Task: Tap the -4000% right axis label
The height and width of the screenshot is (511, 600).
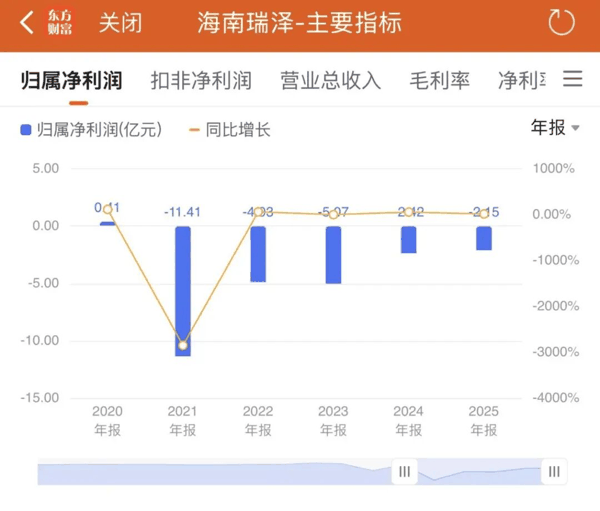Action: click(556, 398)
